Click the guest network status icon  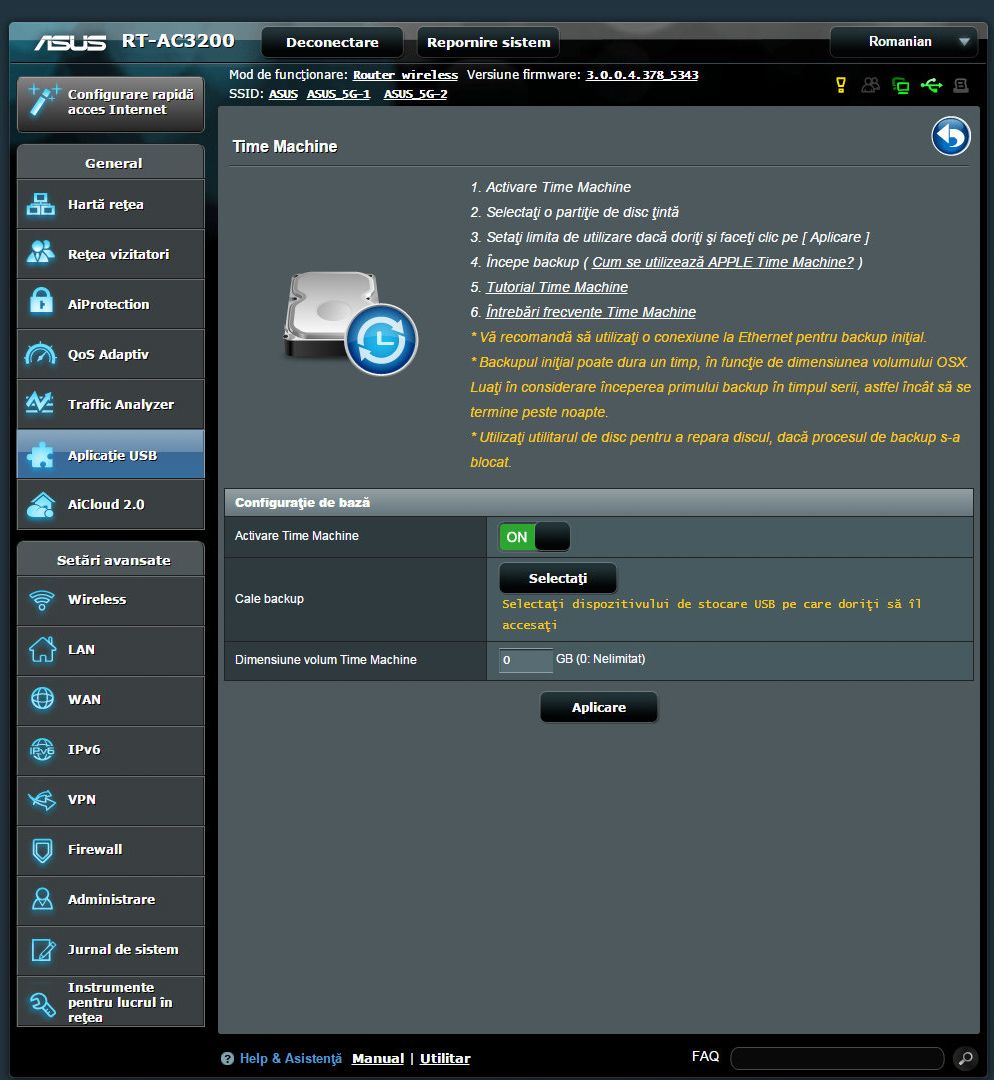[870, 86]
